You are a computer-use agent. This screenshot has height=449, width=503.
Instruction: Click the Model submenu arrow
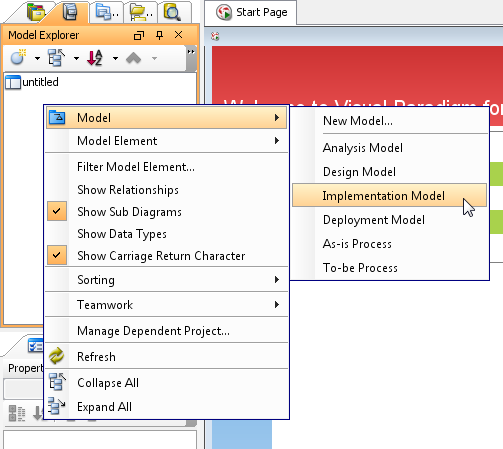pos(277,117)
